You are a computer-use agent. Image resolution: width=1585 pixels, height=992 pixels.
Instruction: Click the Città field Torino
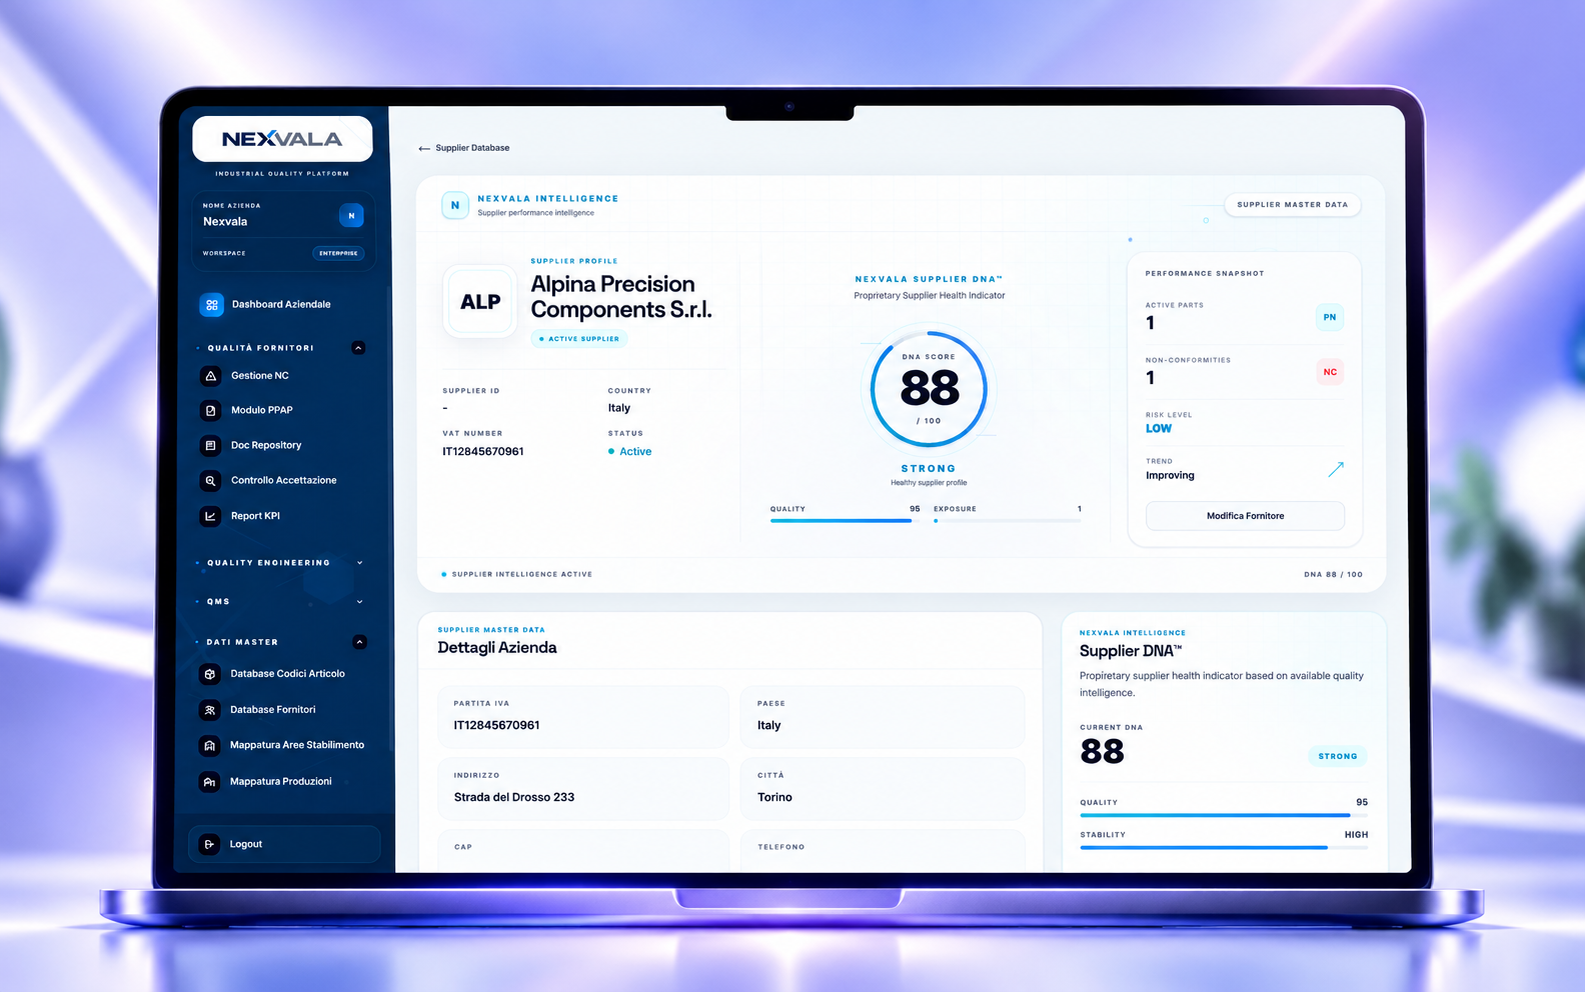[x=883, y=789]
